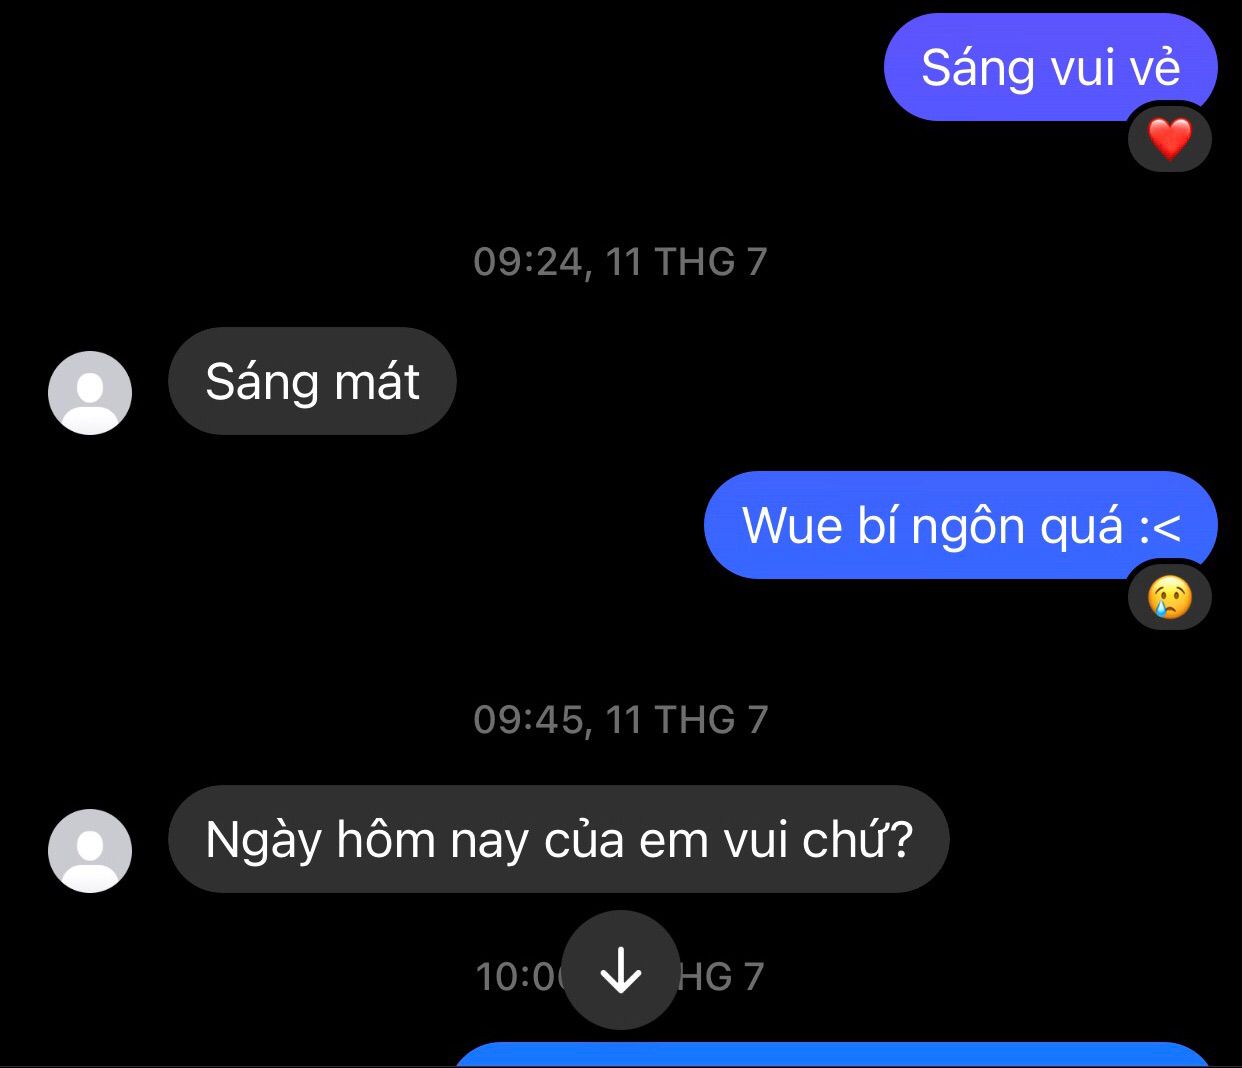Tap the avatar beside 'Ngày hôm nay của em vui chứ?'
This screenshot has height=1068, width=1242.
point(90,850)
